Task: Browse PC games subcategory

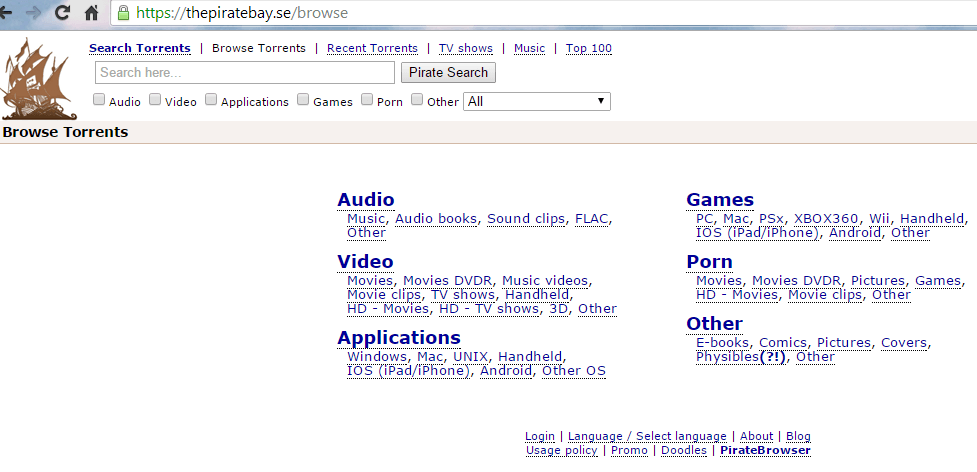Action: [704, 219]
